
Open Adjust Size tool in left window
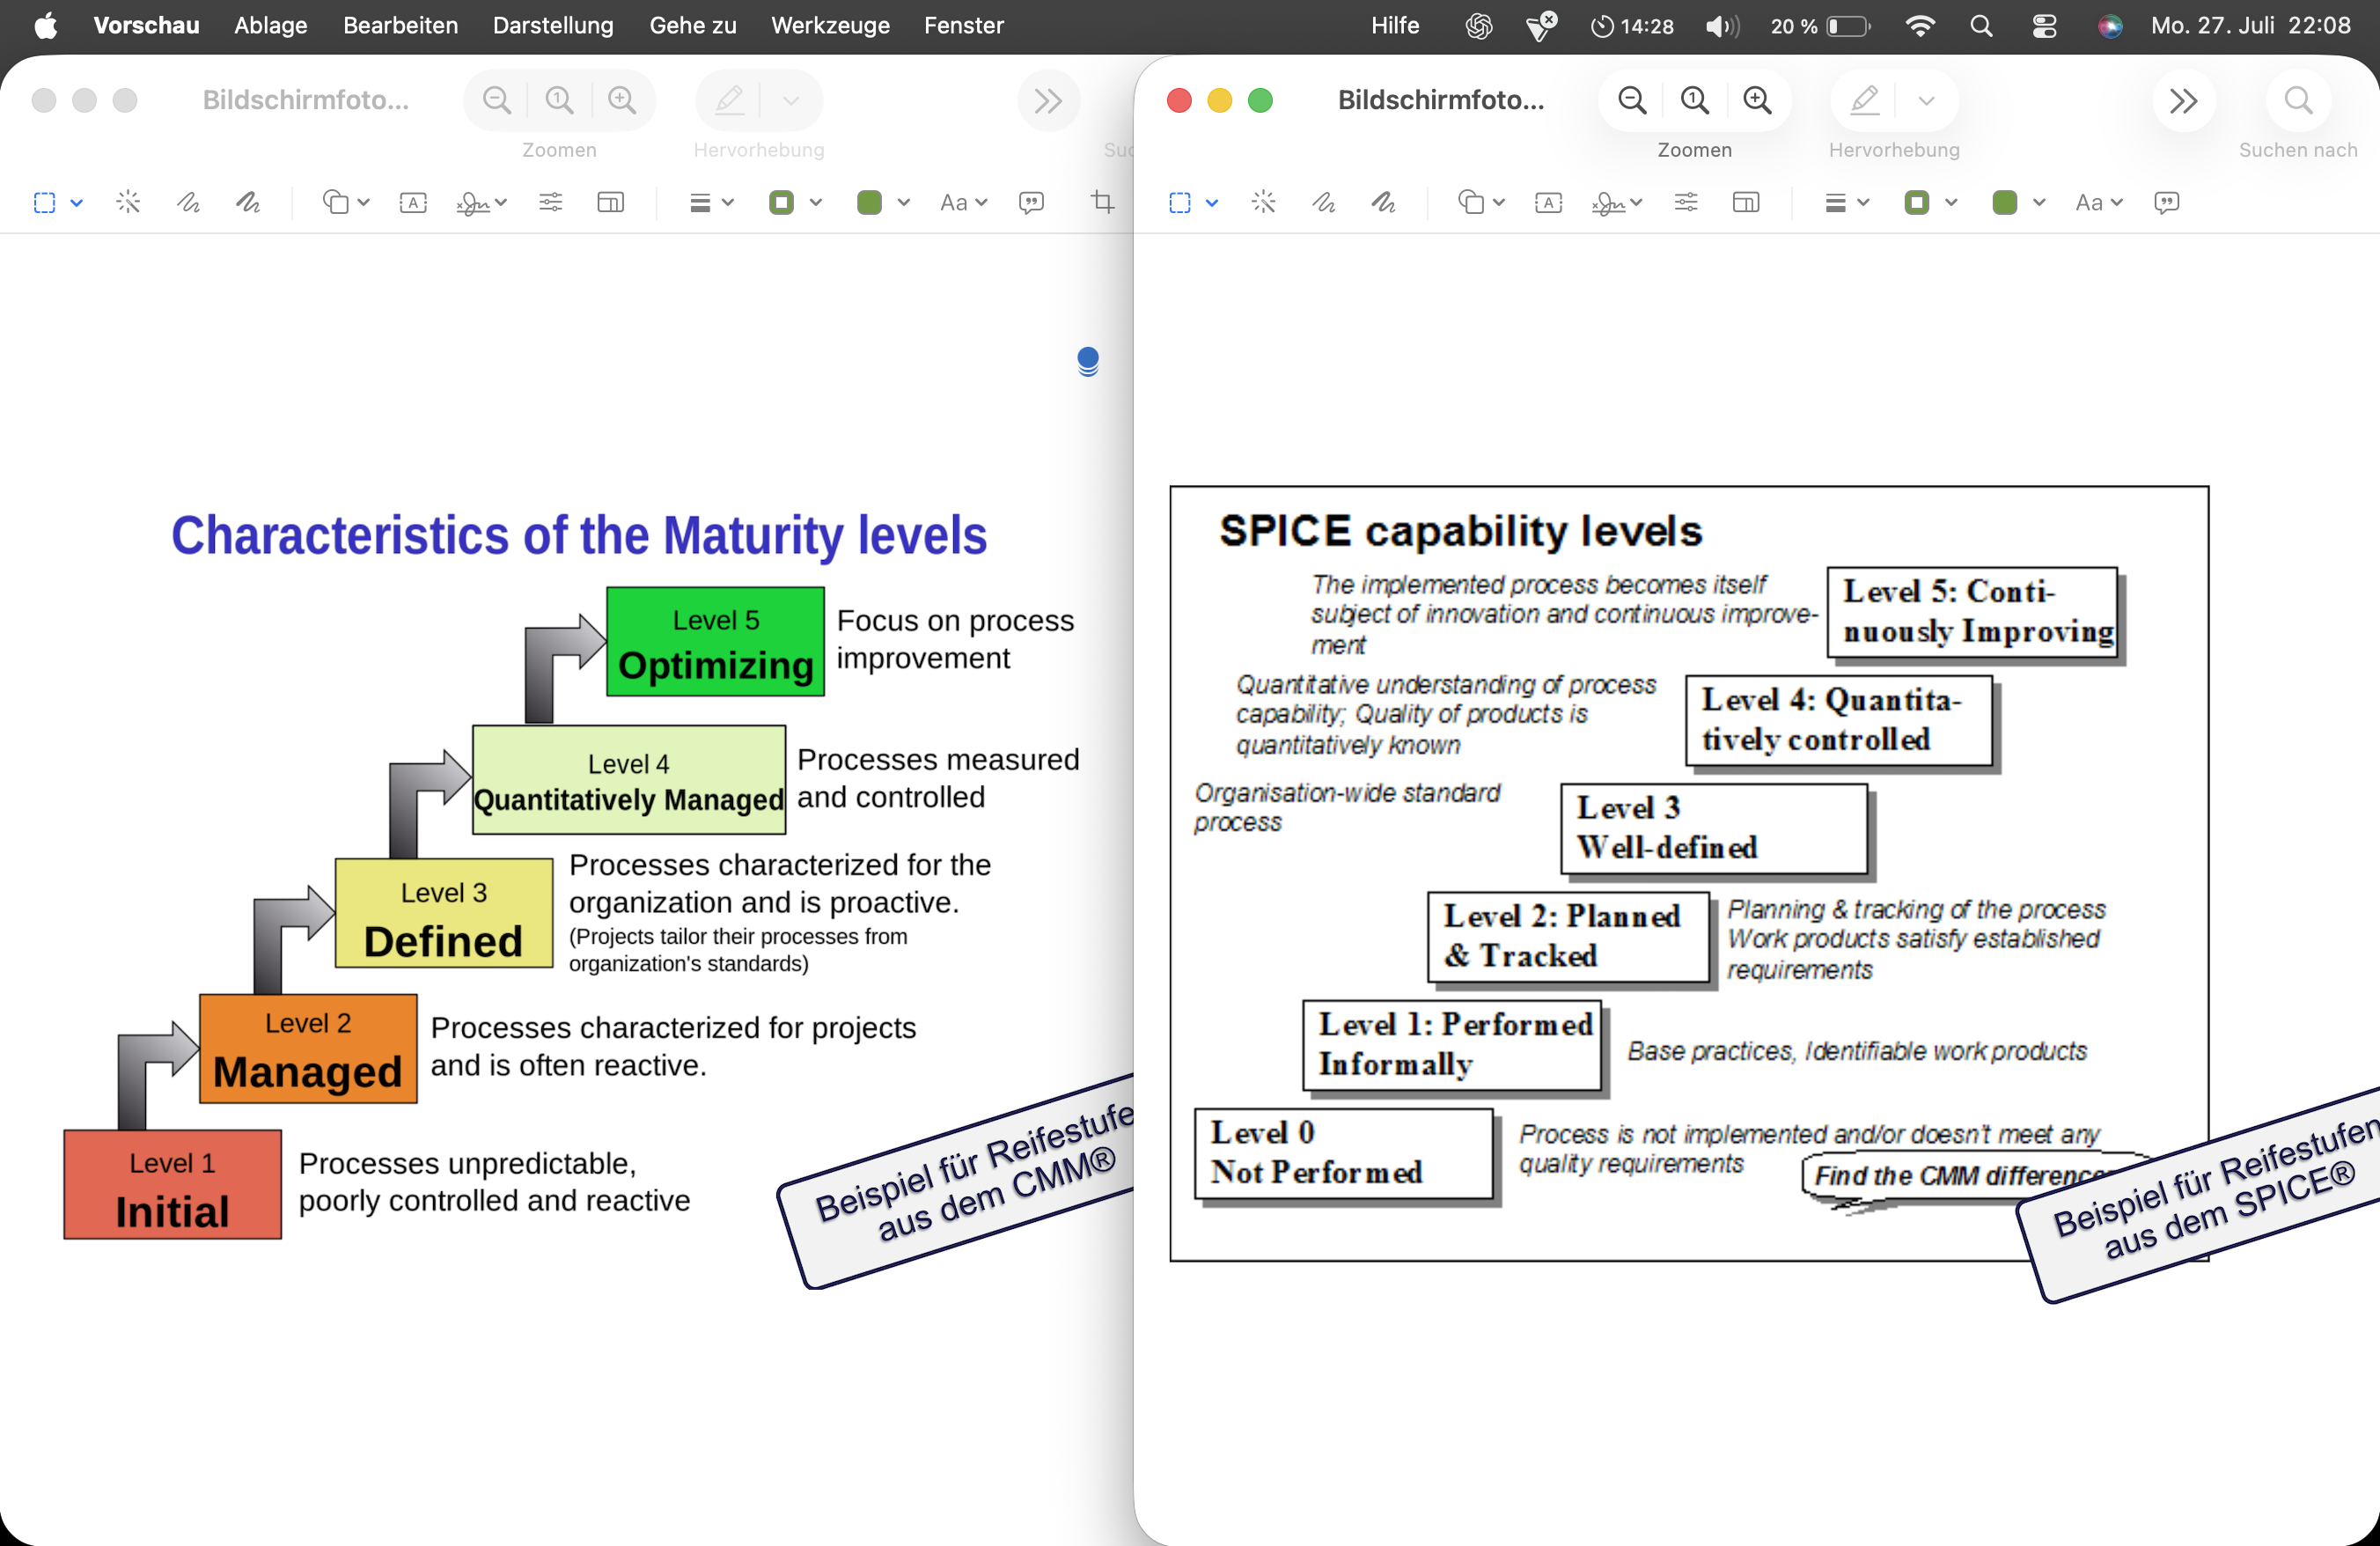point(611,203)
